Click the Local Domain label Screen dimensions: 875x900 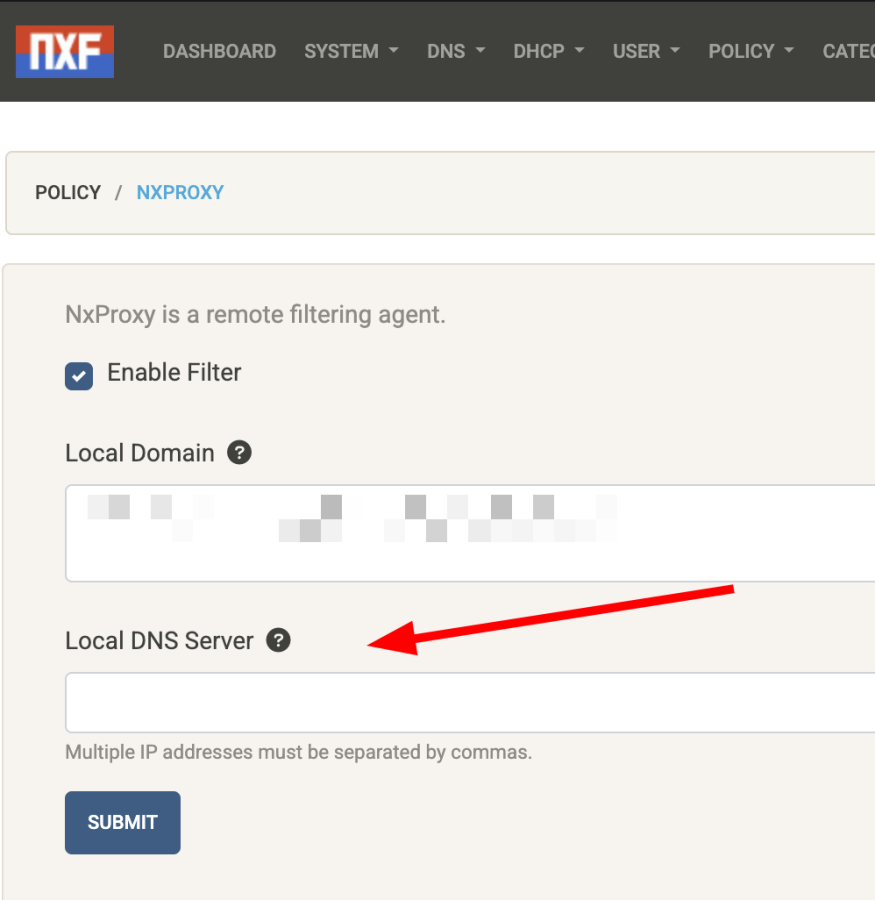click(140, 453)
